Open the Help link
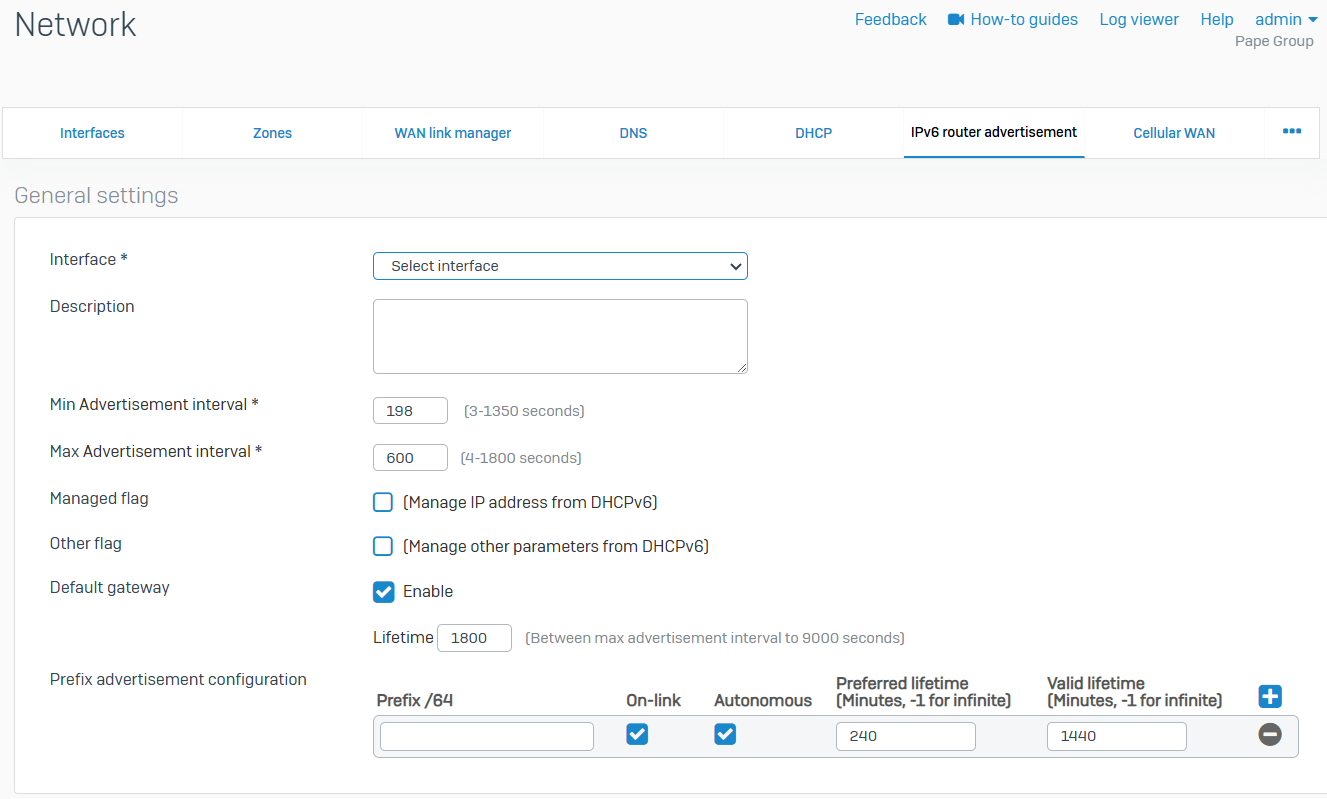1327x799 pixels. (x=1217, y=20)
